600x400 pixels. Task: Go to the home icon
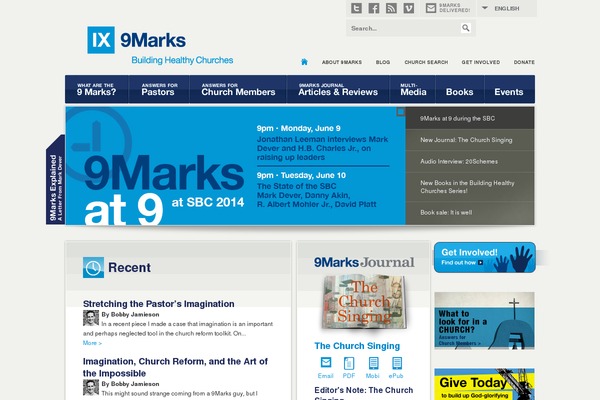304,62
